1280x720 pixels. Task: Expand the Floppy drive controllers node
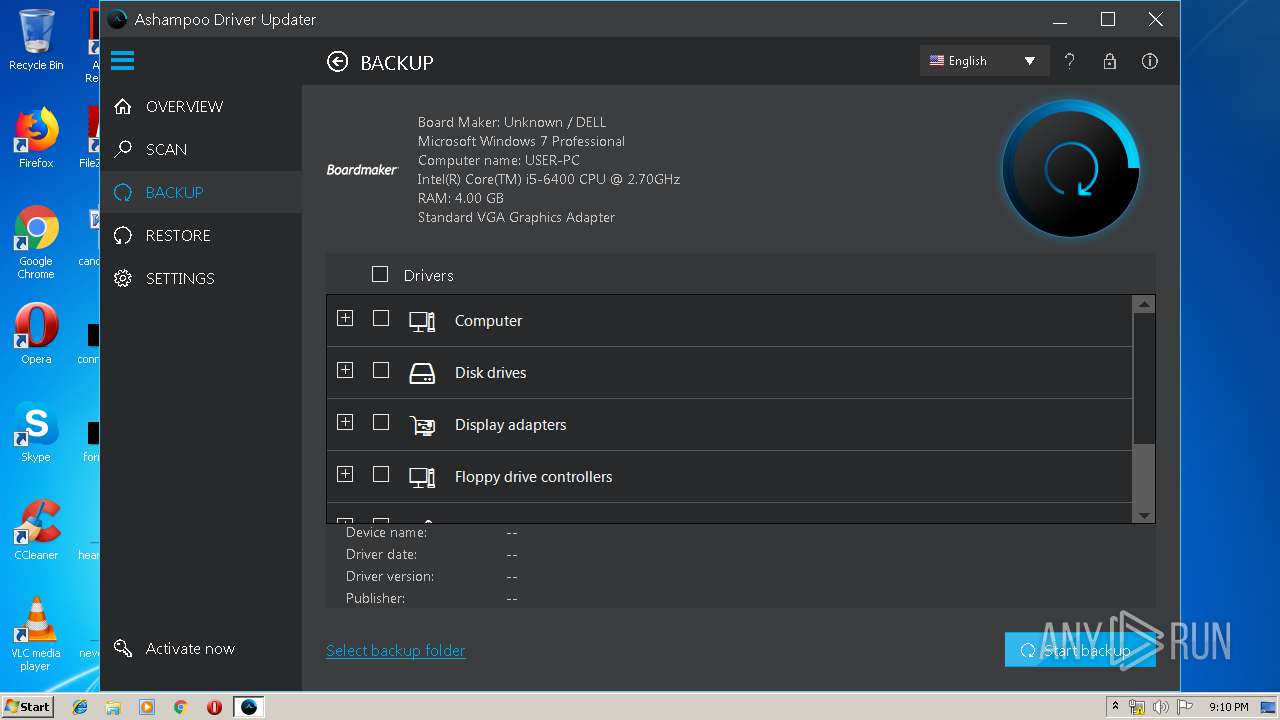click(345, 474)
